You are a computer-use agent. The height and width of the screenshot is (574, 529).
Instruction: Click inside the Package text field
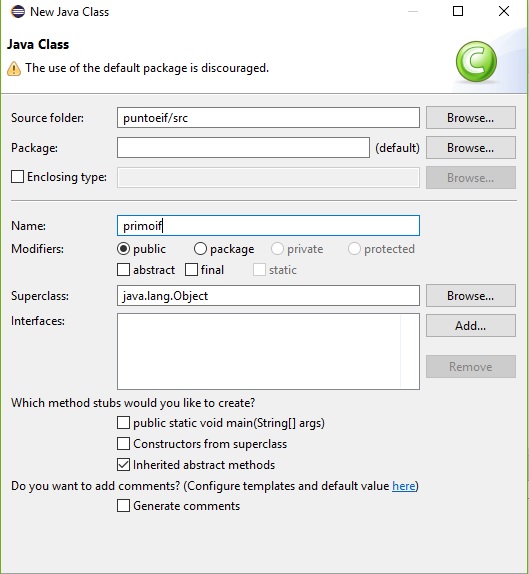pos(243,148)
